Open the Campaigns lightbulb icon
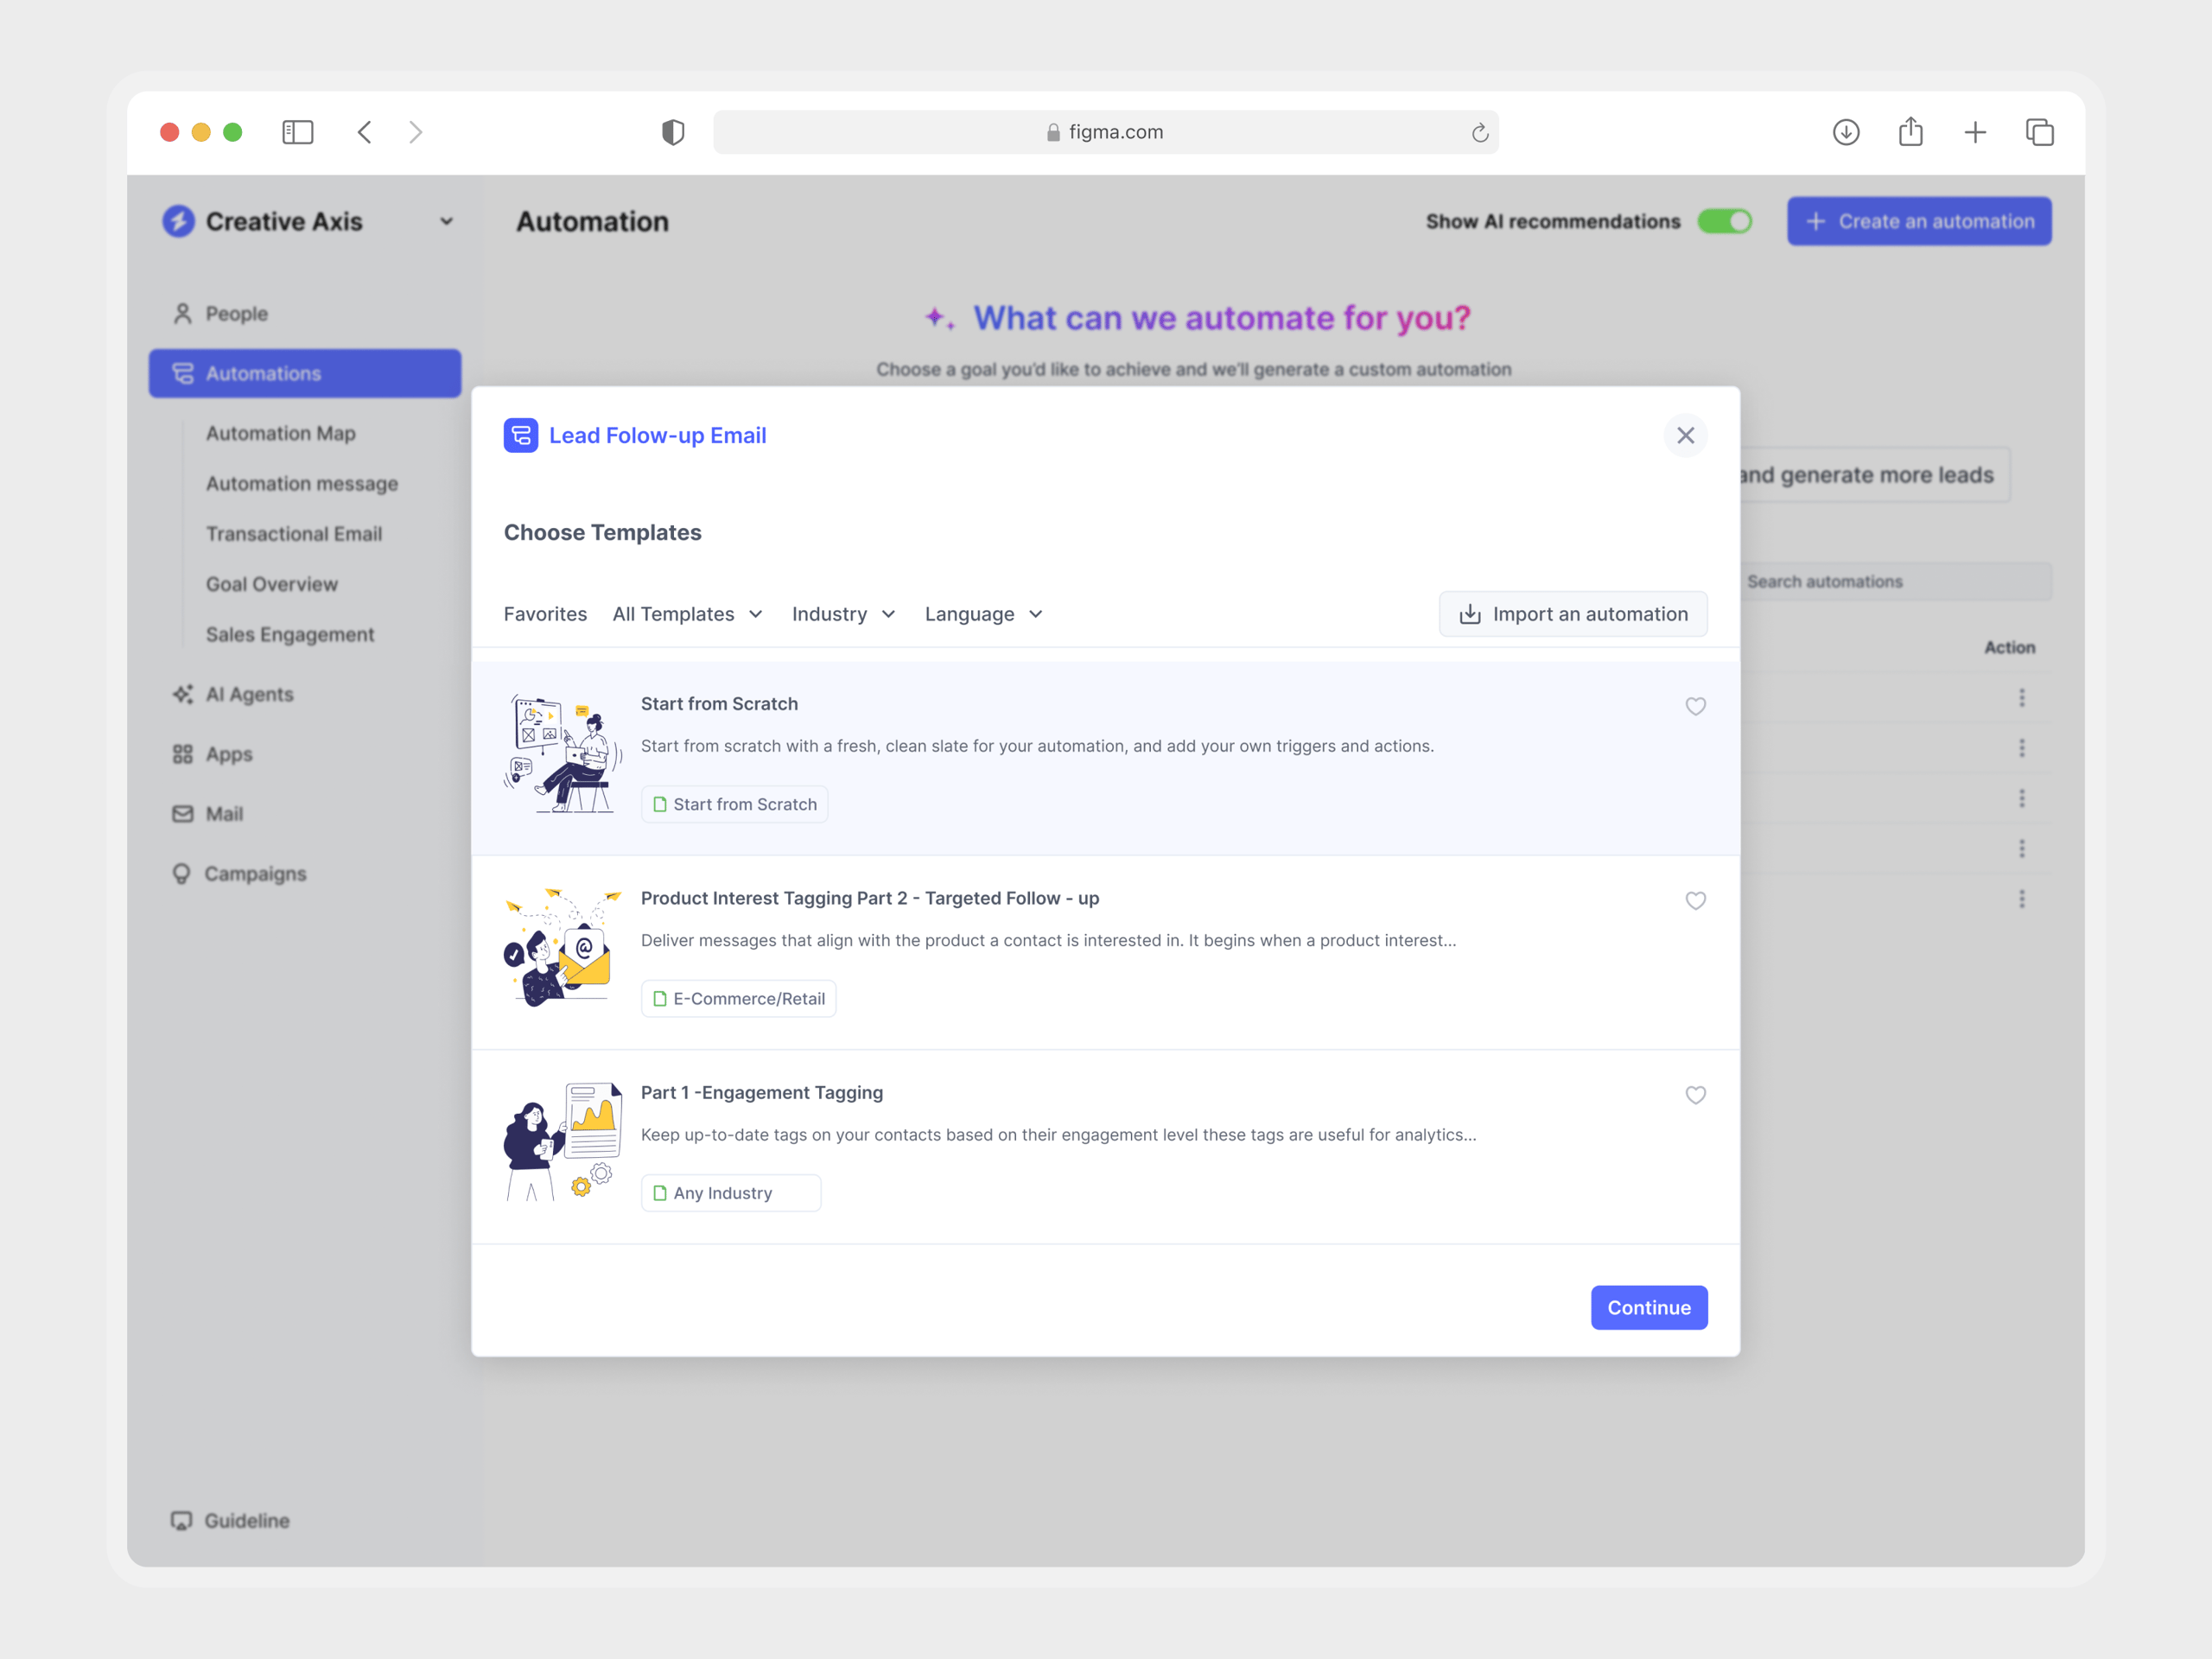2212x1659 pixels. pos(183,873)
